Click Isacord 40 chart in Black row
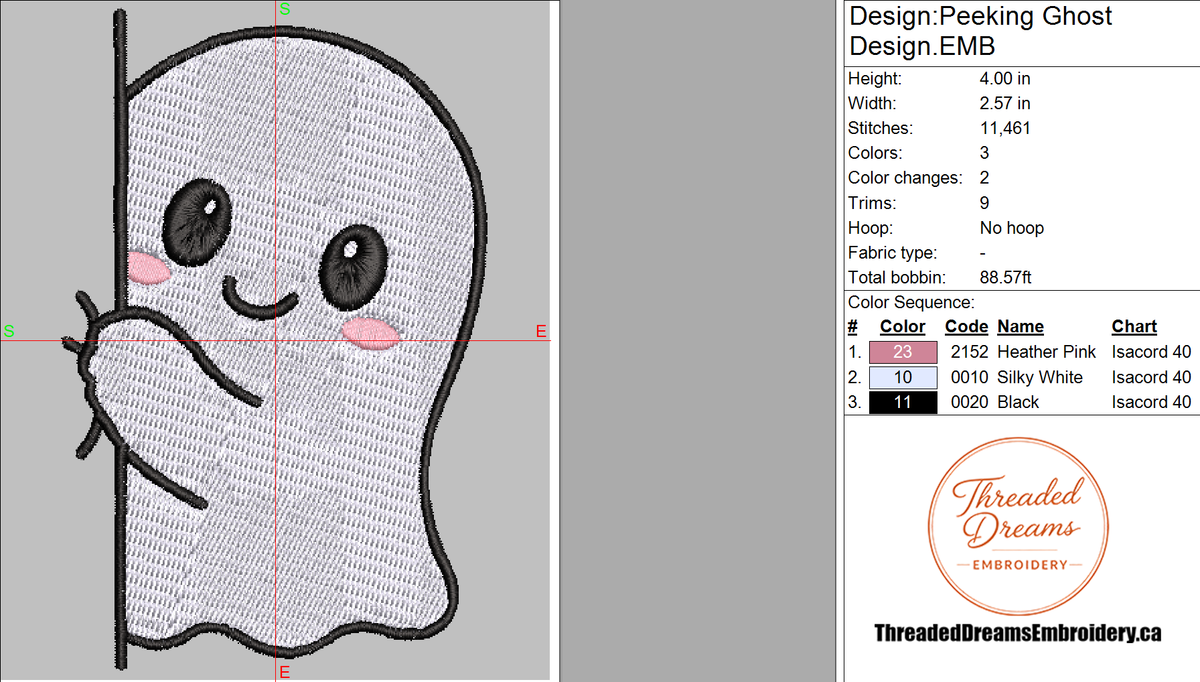This screenshot has width=1200, height=682. [x=1151, y=402]
